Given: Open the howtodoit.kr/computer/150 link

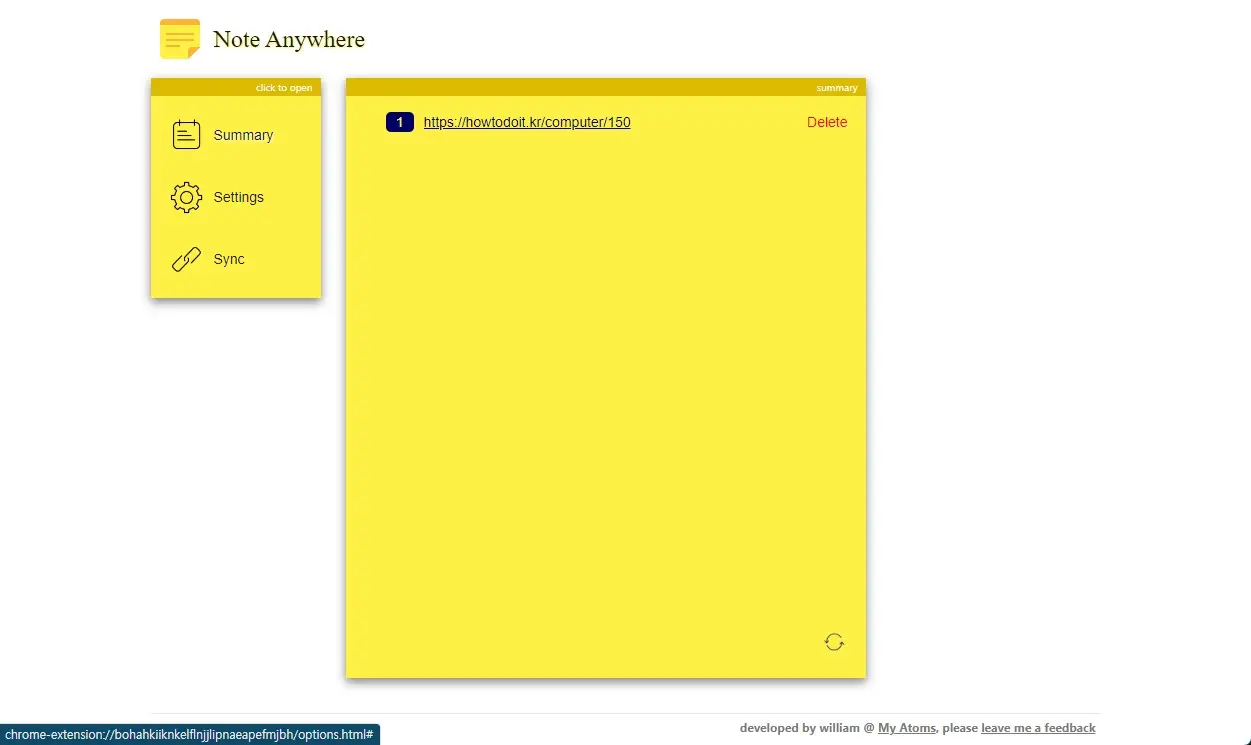Looking at the screenshot, I should tap(527, 122).
